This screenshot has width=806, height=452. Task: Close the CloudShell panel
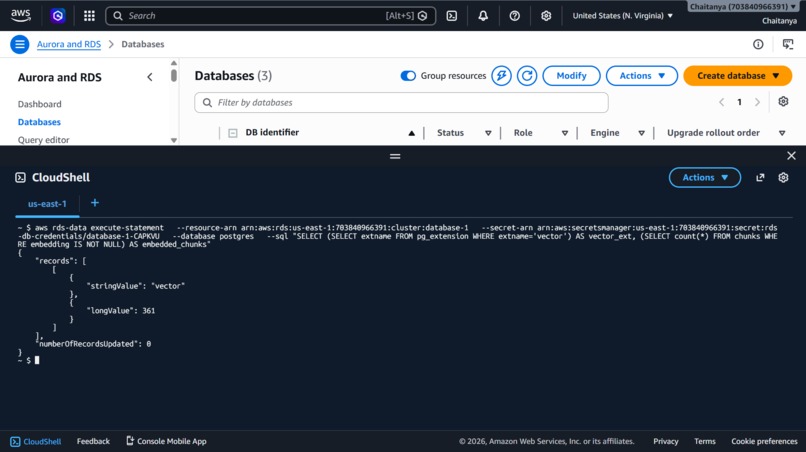point(792,156)
